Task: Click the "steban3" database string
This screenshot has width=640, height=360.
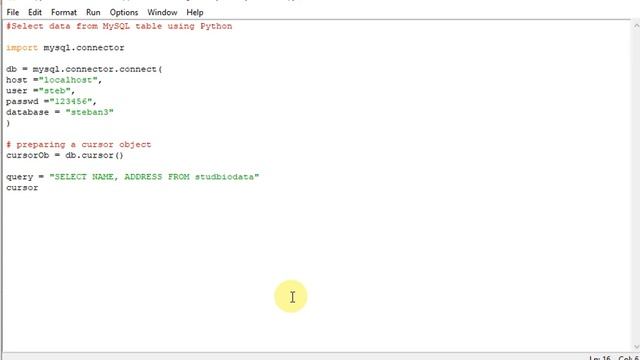Action: (89, 112)
